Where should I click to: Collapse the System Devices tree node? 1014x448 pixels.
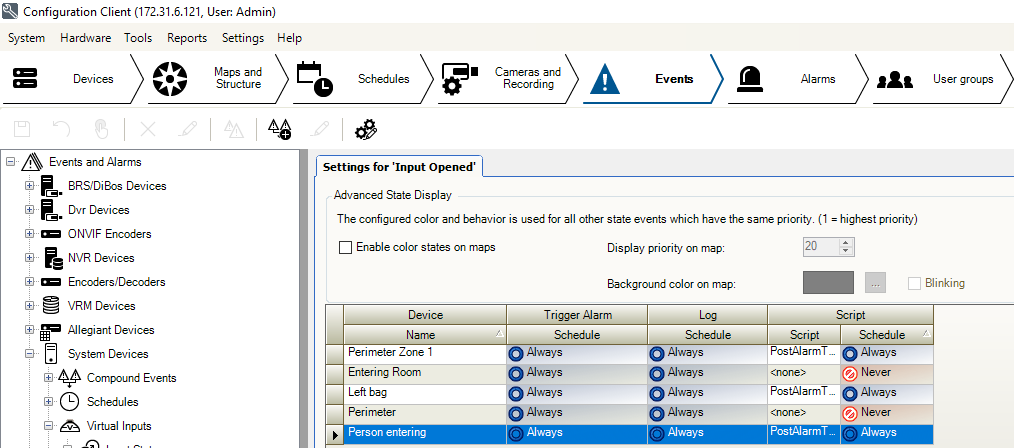(29, 354)
